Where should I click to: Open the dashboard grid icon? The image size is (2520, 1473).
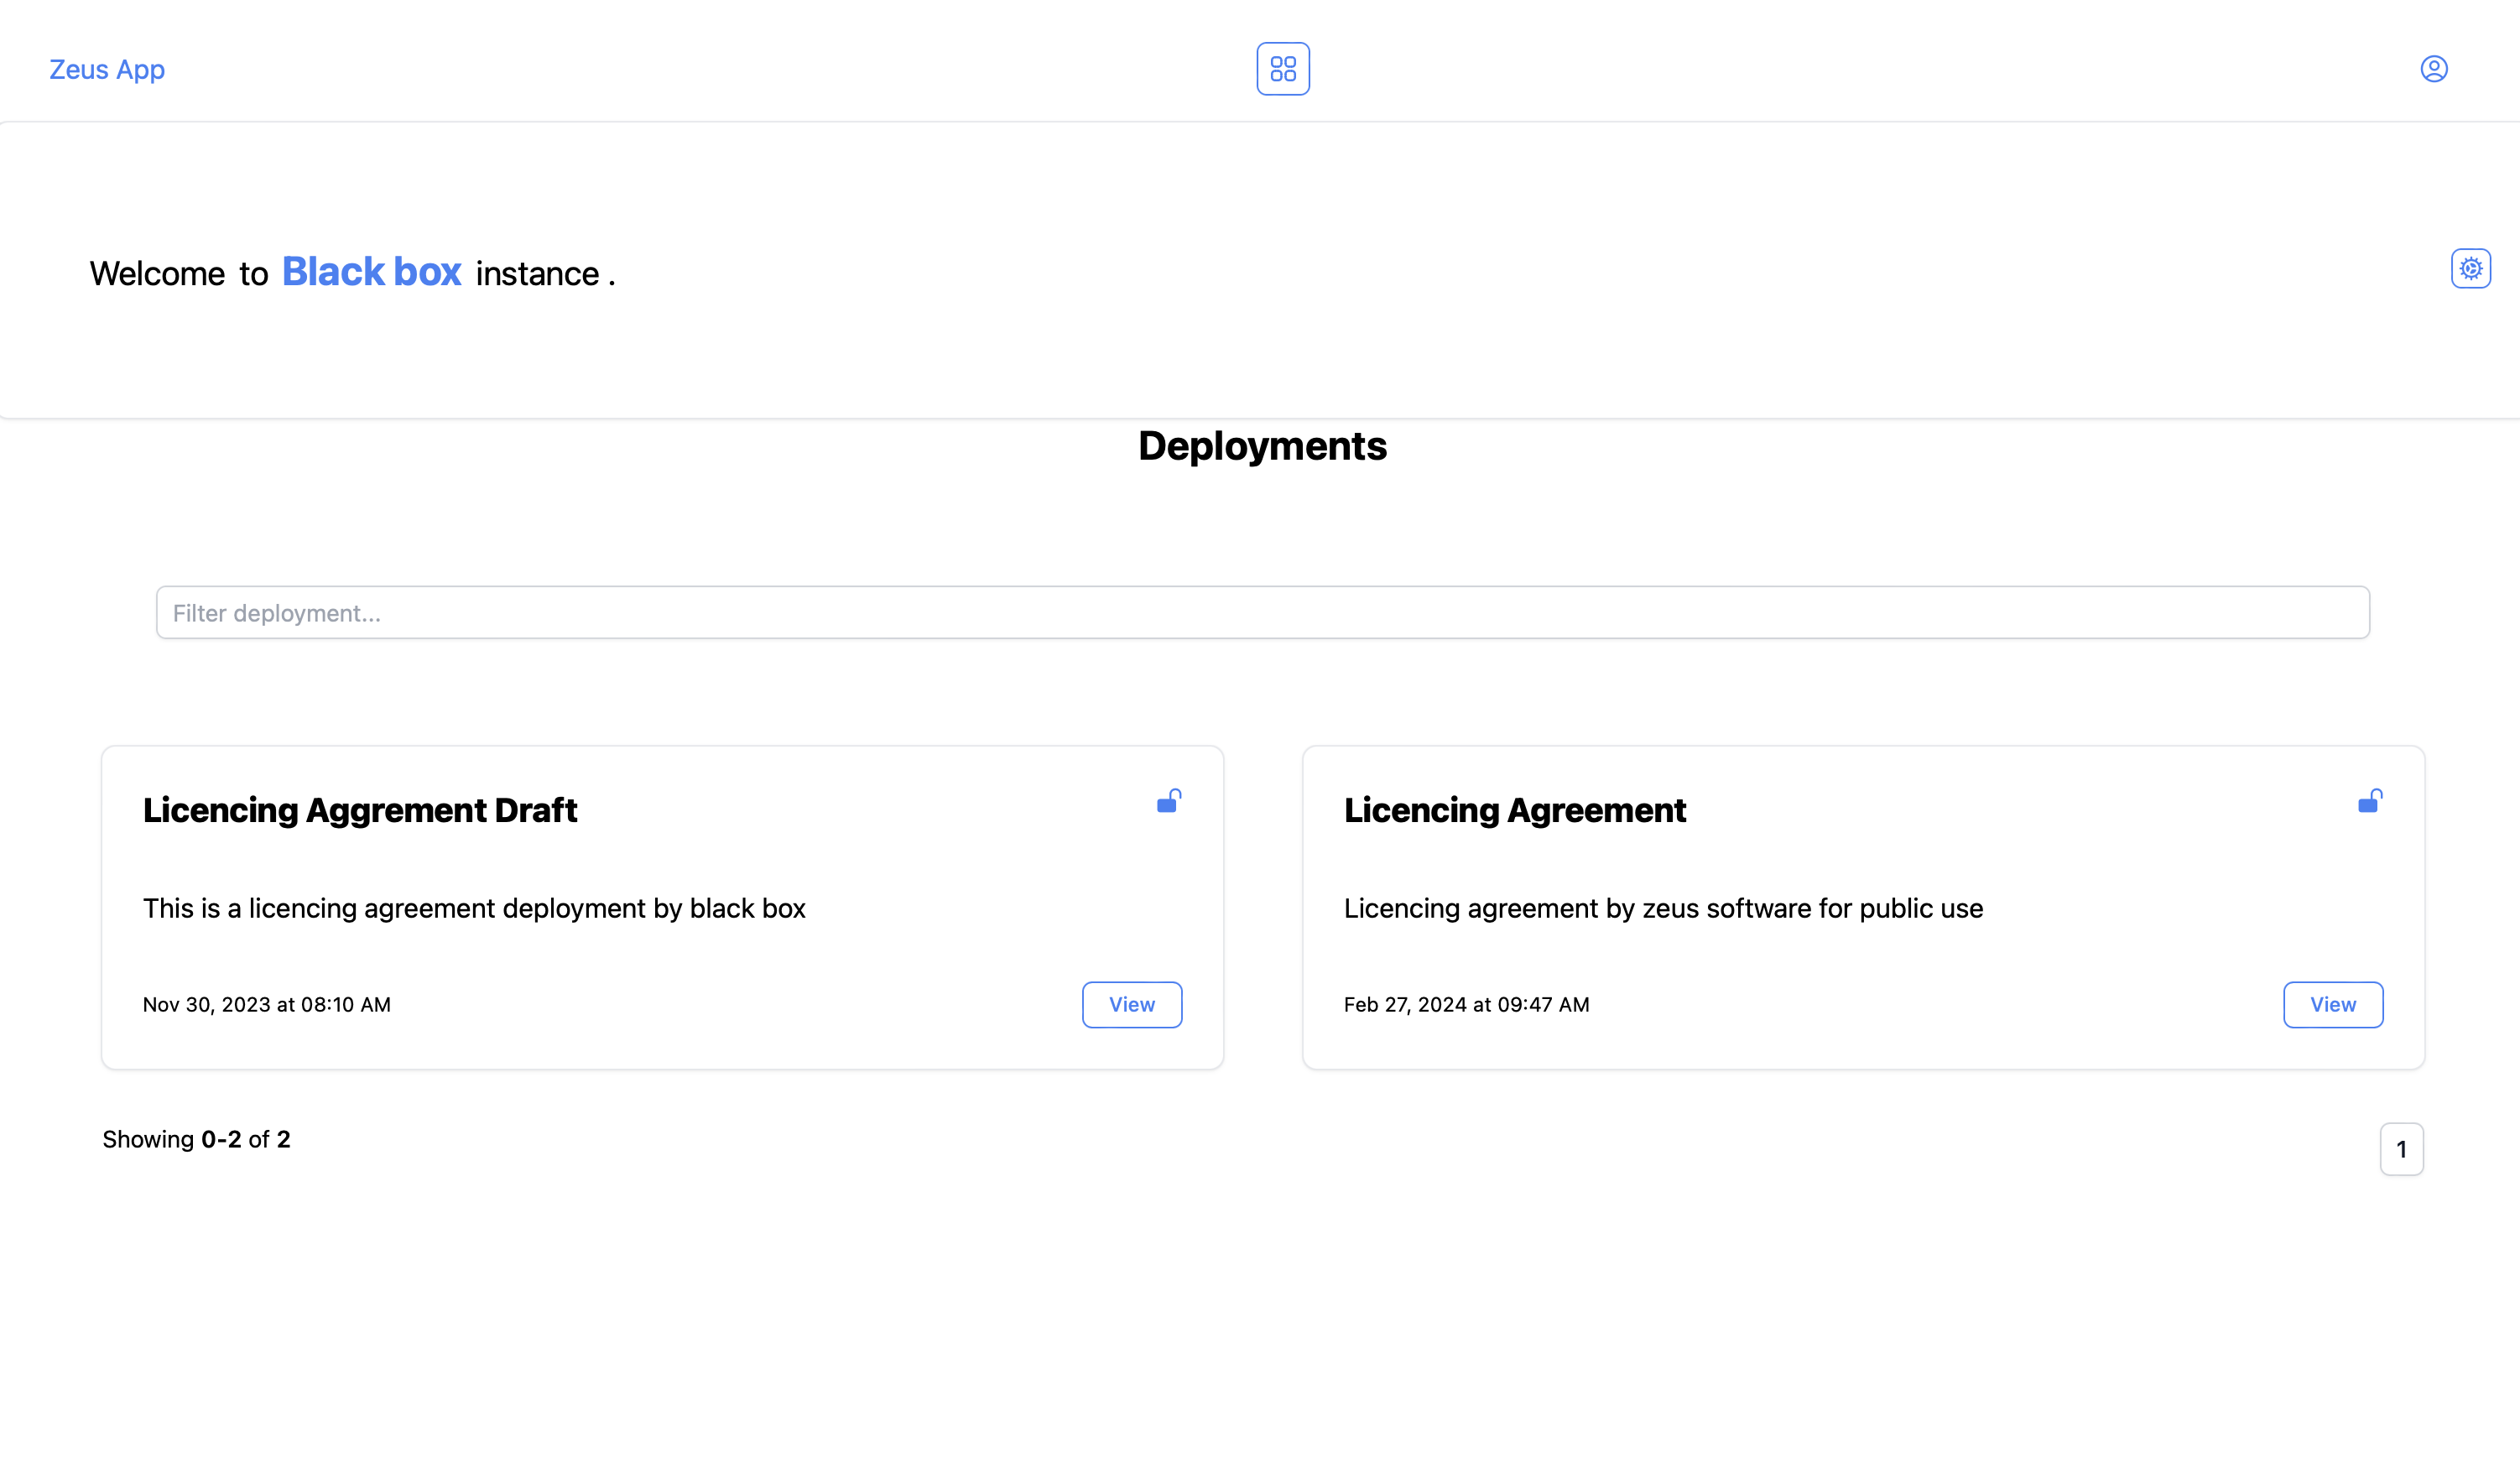(x=1283, y=69)
